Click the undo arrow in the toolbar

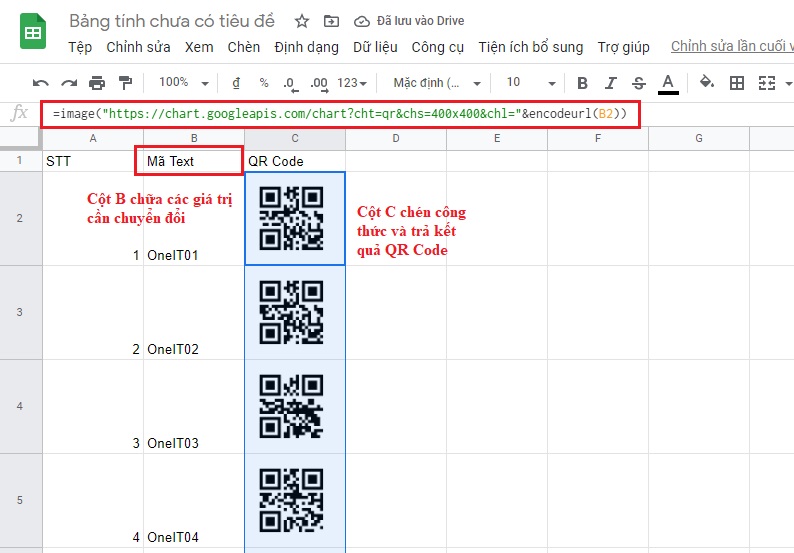pos(41,83)
